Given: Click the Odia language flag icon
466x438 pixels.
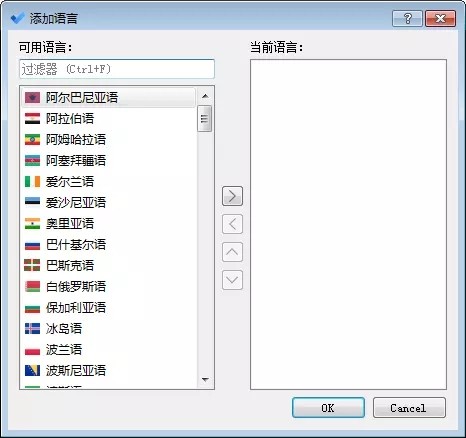Looking at the screenshot, I should tap(32, 224).
